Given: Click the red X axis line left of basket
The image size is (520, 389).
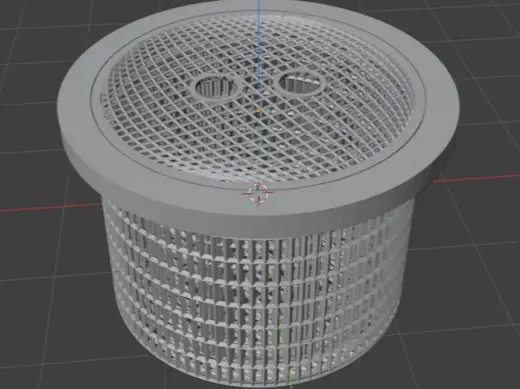Looking at the screenshot, I should tap(50, 207).
